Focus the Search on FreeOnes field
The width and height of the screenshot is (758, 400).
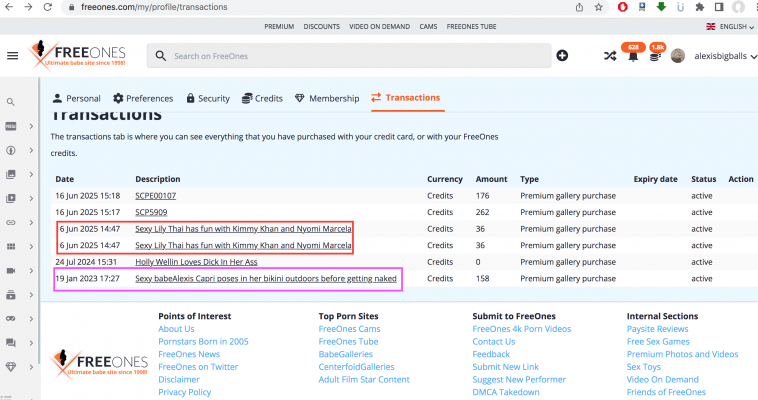pos(349,56)
